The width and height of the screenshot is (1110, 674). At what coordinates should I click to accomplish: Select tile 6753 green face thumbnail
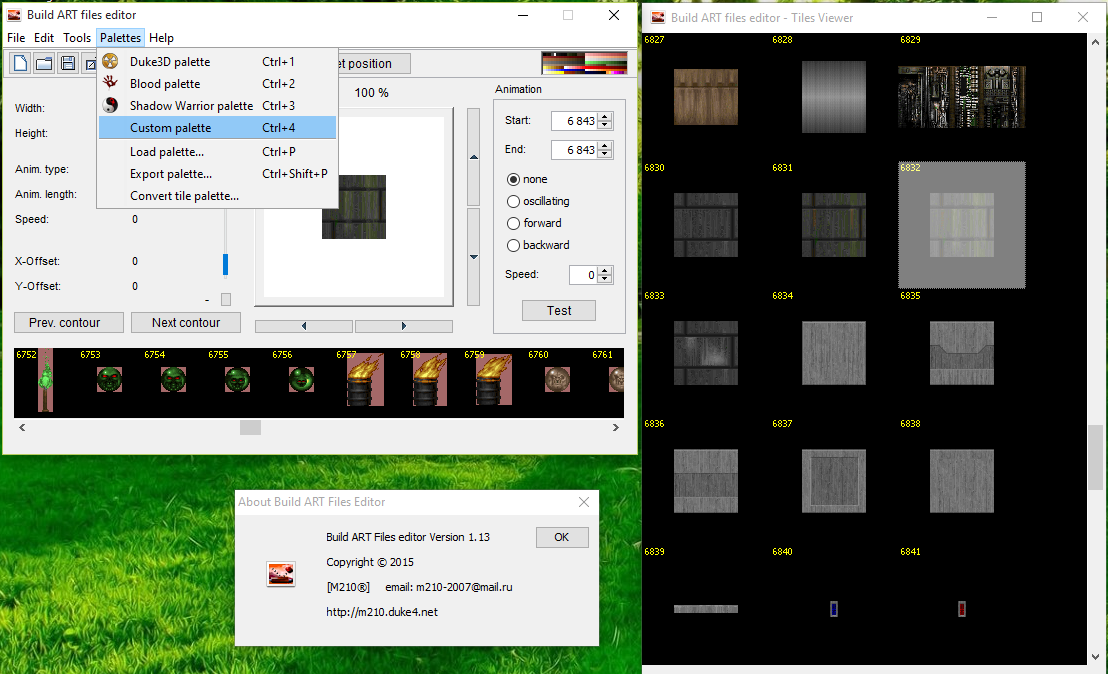(109, 379)
